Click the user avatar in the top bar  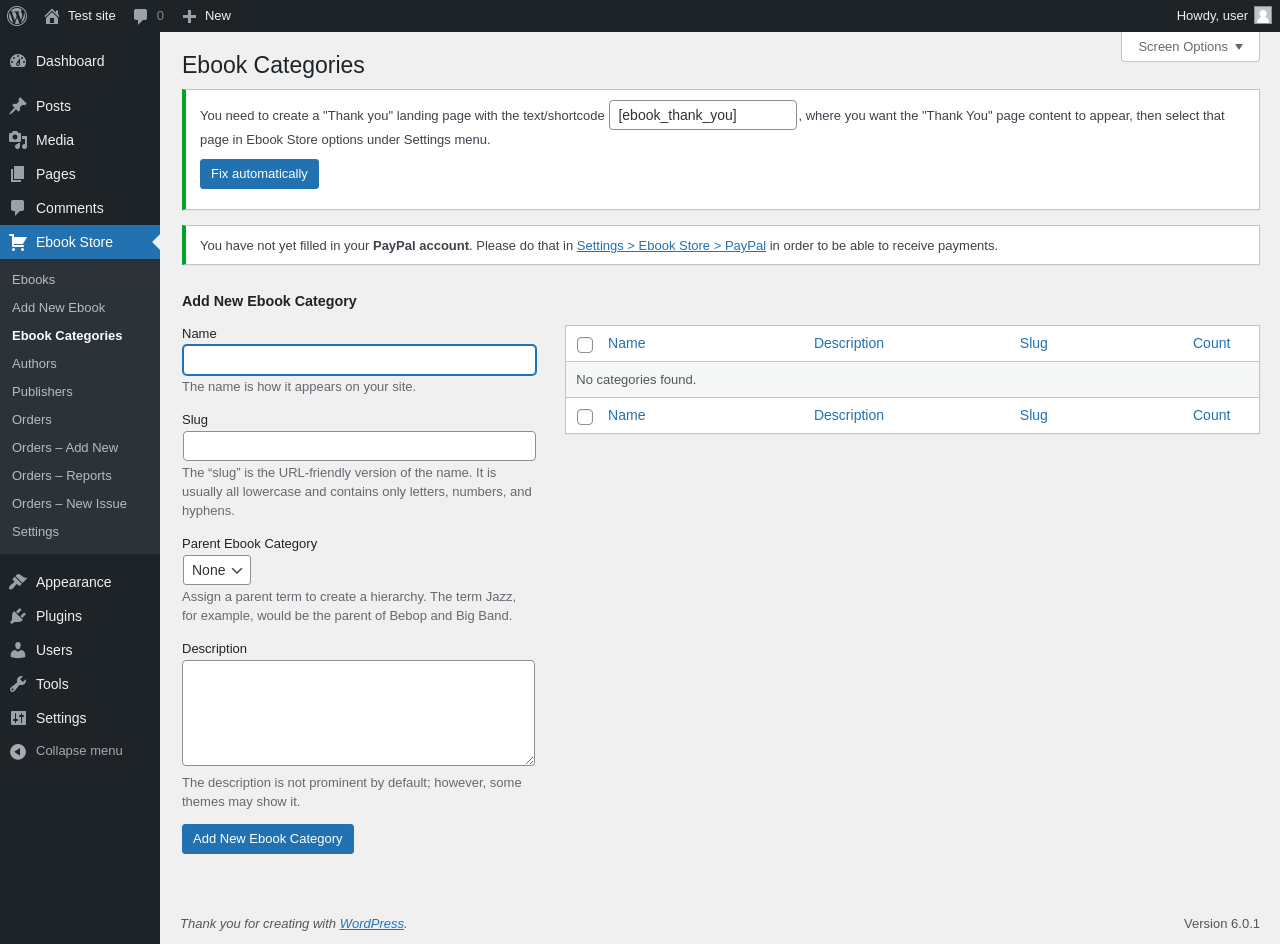pos(1263,15)
